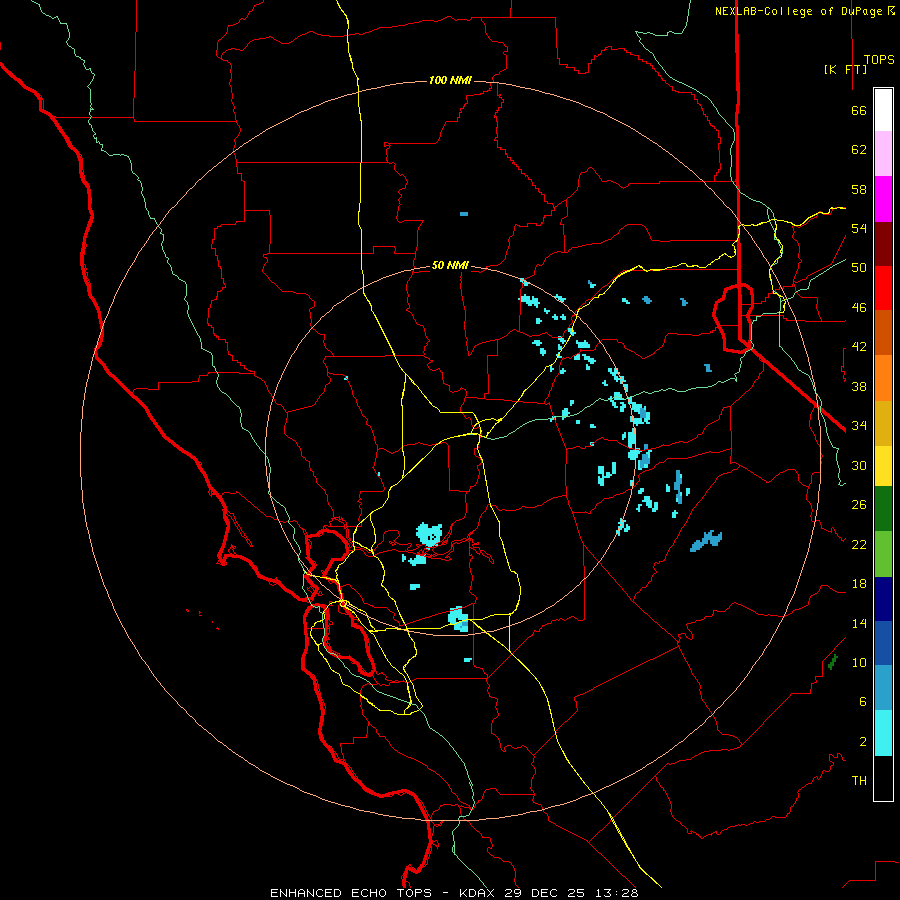
Task: Click the legend value '18'
Action: pos(859,584)
